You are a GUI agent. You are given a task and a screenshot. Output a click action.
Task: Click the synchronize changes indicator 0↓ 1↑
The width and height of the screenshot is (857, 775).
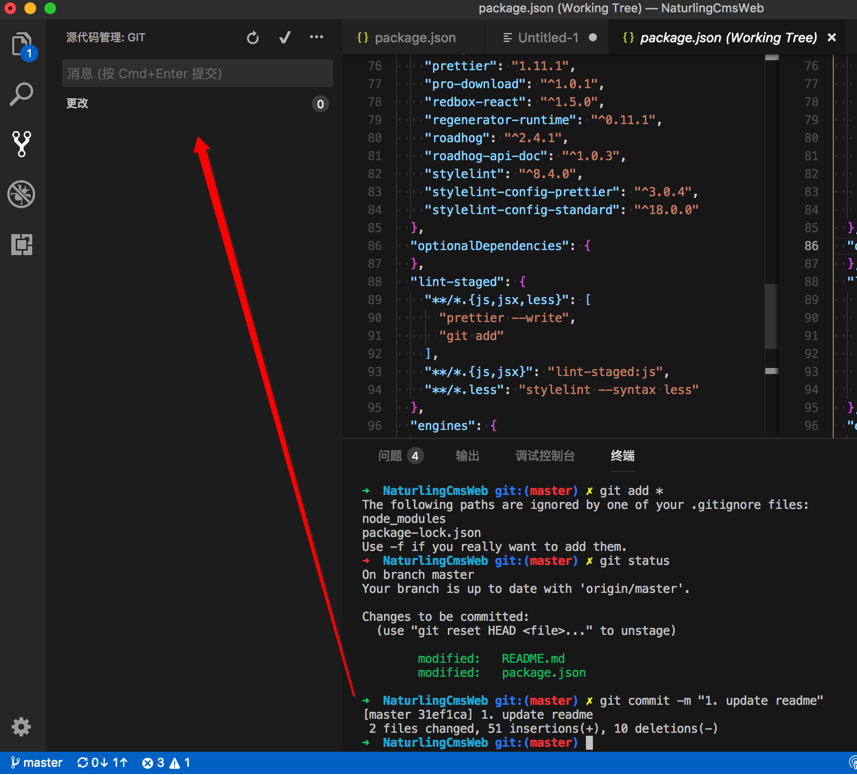(102, 763)
